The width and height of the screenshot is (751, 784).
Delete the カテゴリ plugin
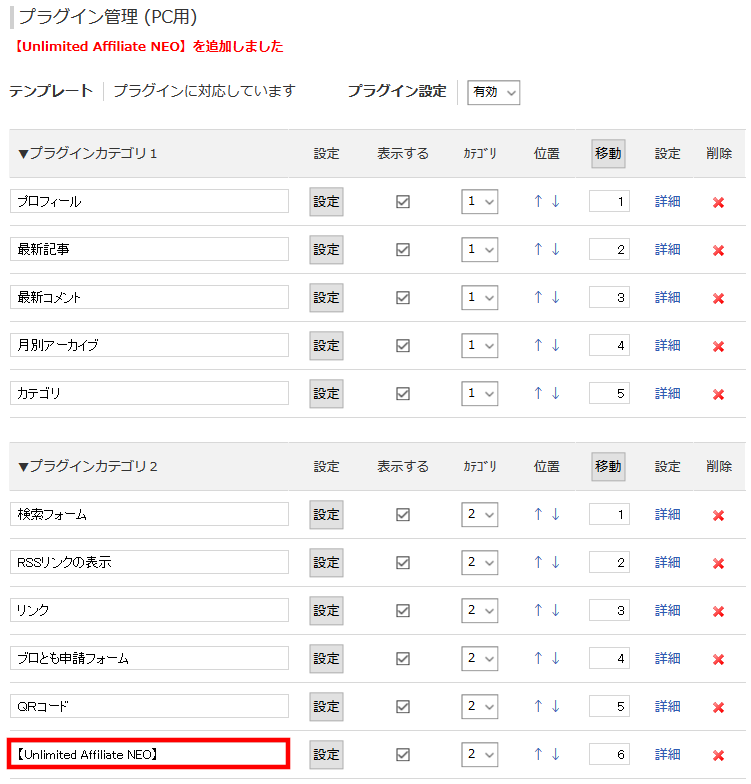(718, 394)
